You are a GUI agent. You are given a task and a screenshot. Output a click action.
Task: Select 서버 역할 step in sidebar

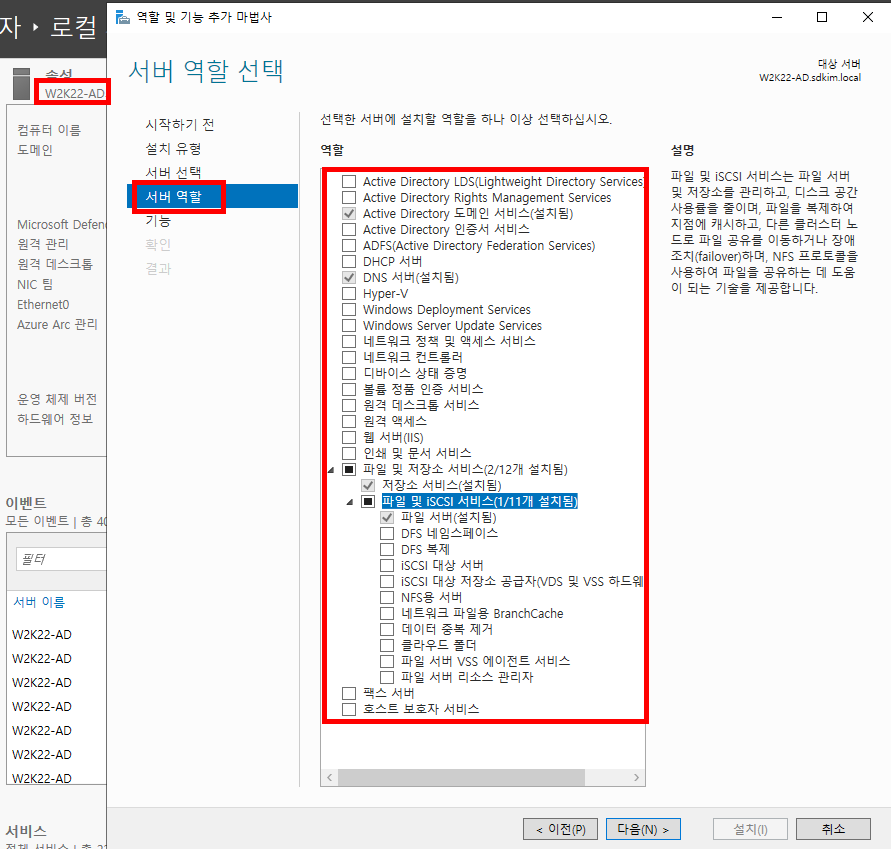pos(213,196)
